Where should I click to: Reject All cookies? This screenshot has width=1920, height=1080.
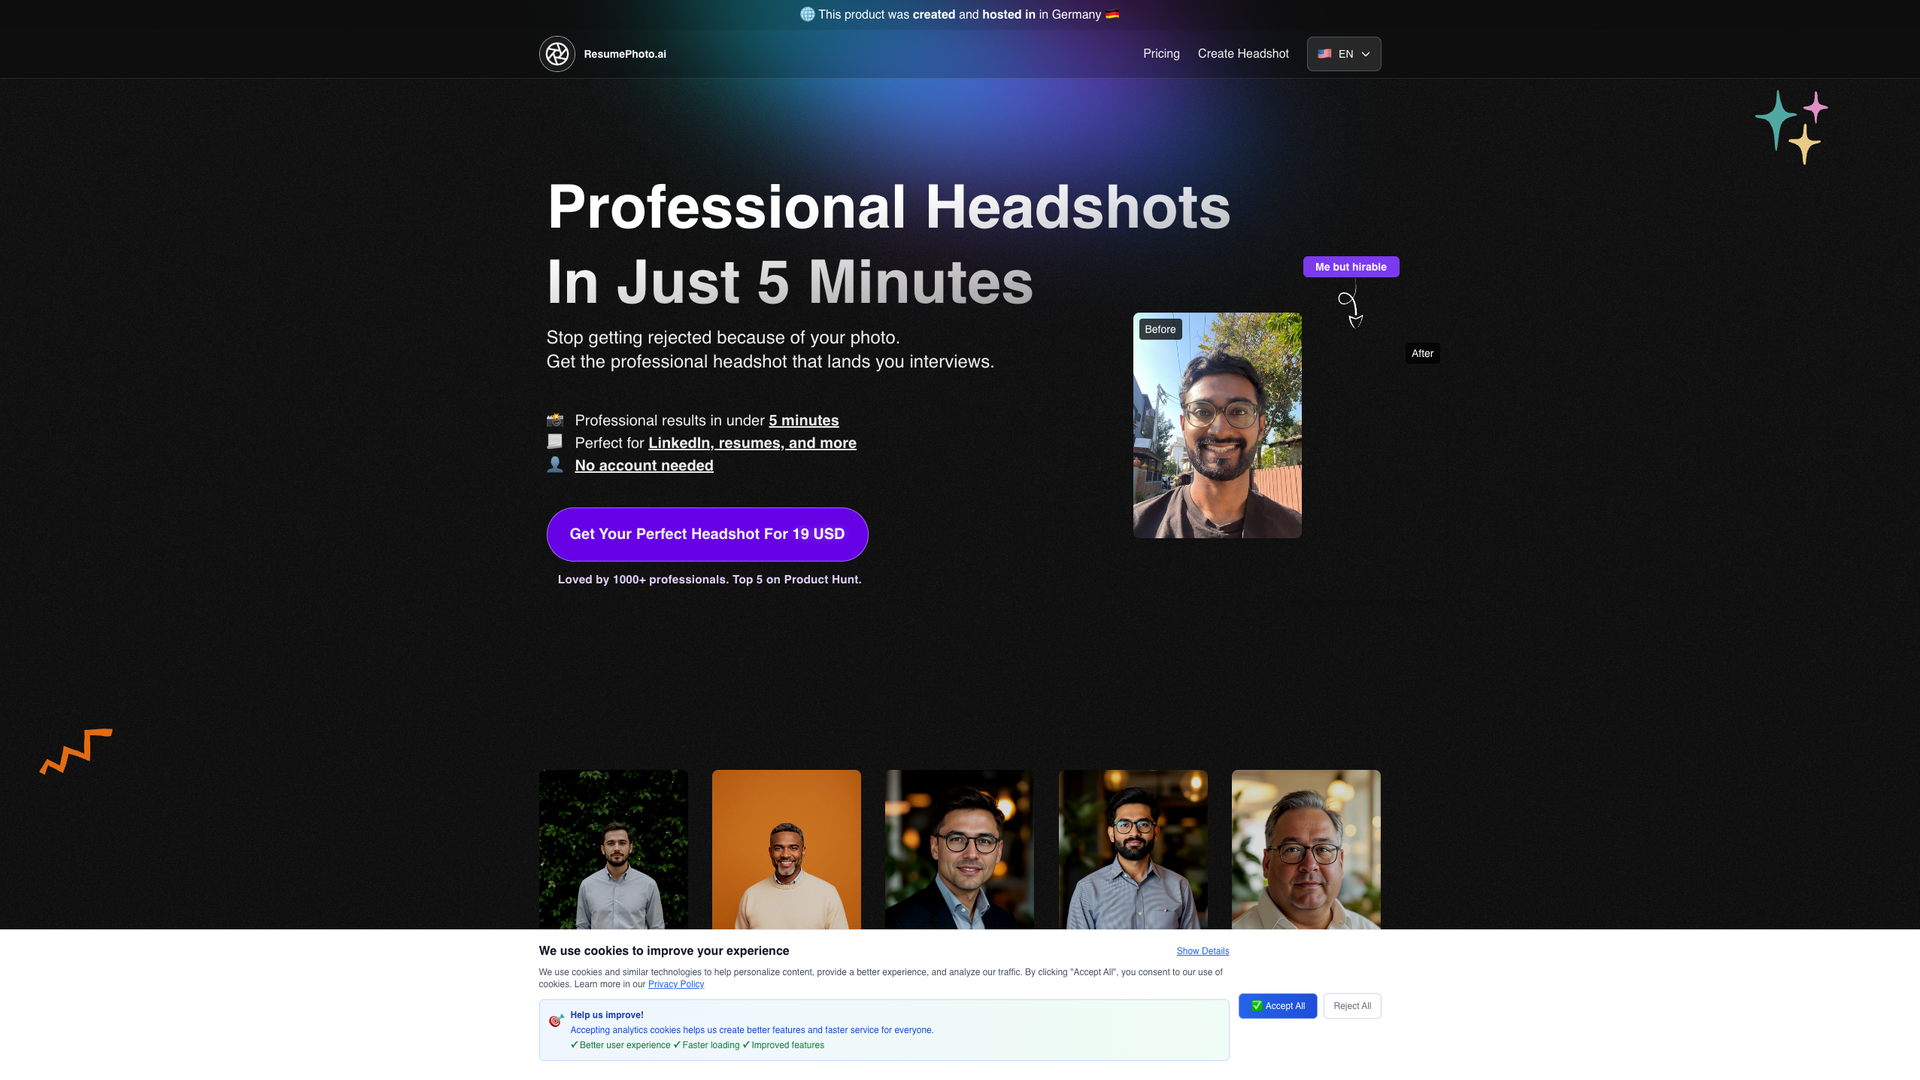click(1352, 1006)
